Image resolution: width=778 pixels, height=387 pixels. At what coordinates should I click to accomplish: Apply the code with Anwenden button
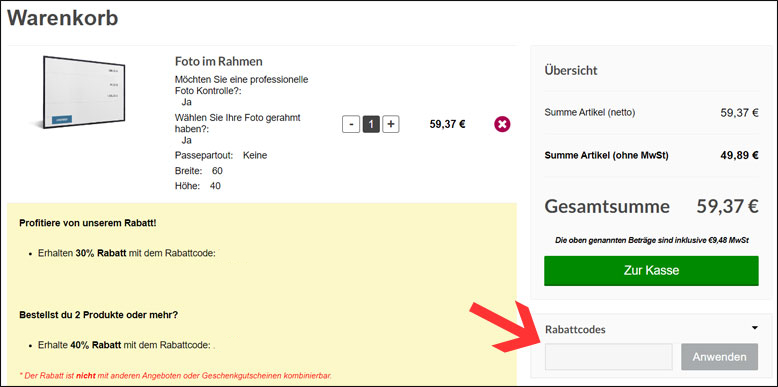[x=719, y=357]
